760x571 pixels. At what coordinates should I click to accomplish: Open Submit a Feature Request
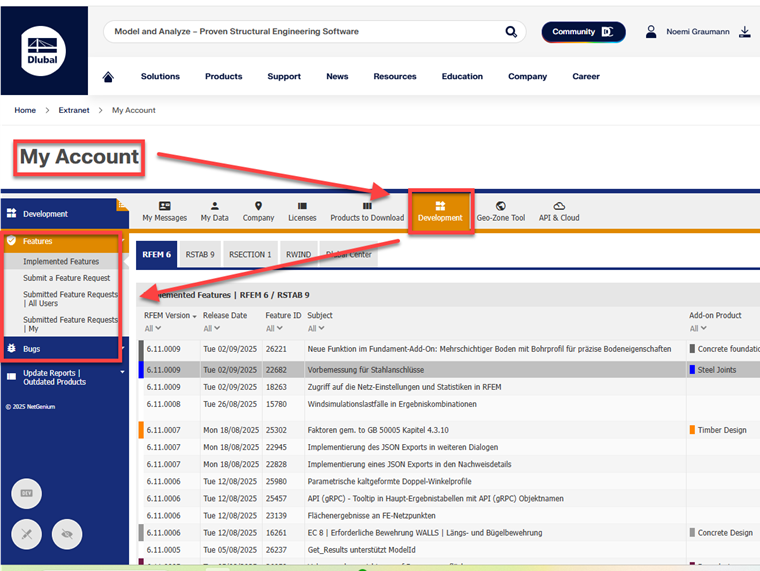pyautogui.click(x=66, y=278)
